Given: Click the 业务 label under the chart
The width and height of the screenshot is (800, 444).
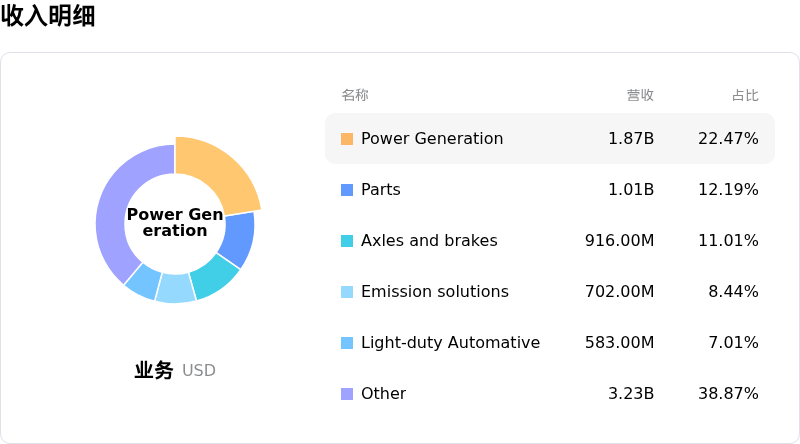Looking at the screenshot, I should tap(154, 371).
